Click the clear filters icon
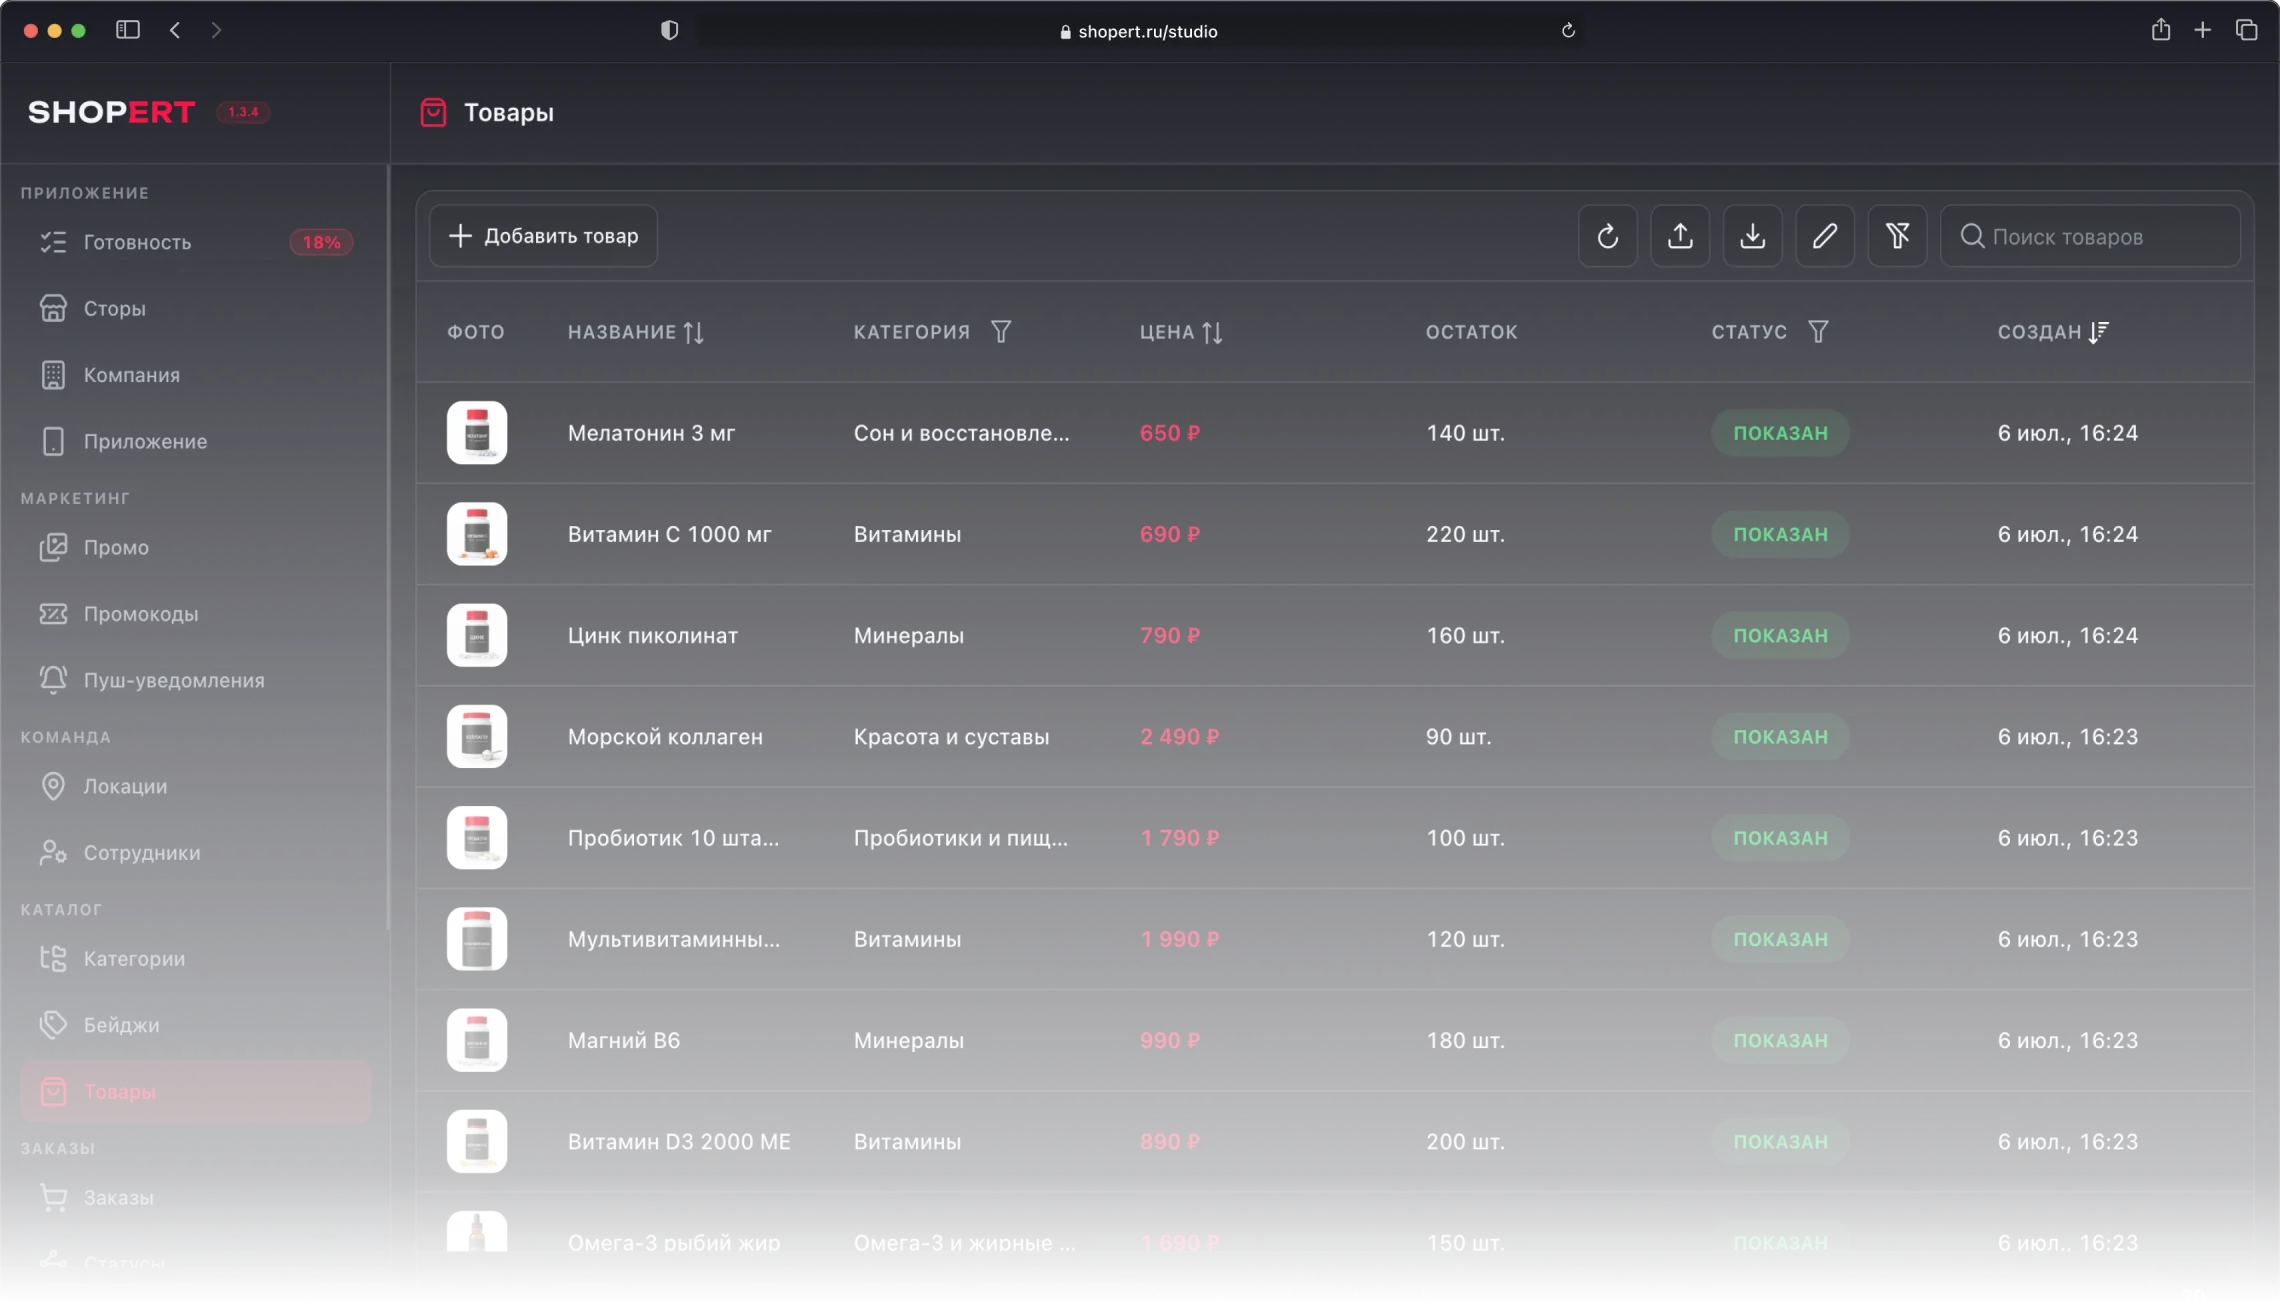 1897,236
